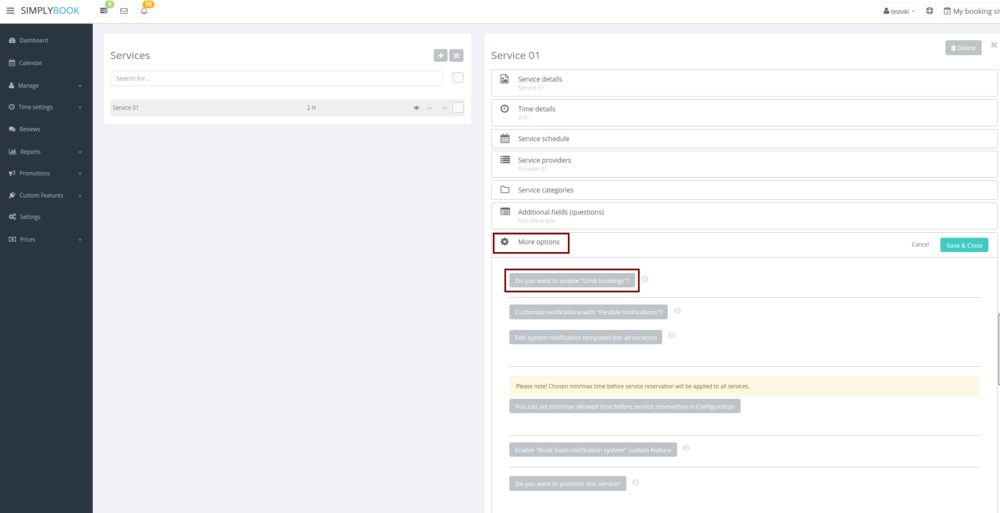Expand the Service schedule section
Screen dimensions: 1000x513
[543, 138]
